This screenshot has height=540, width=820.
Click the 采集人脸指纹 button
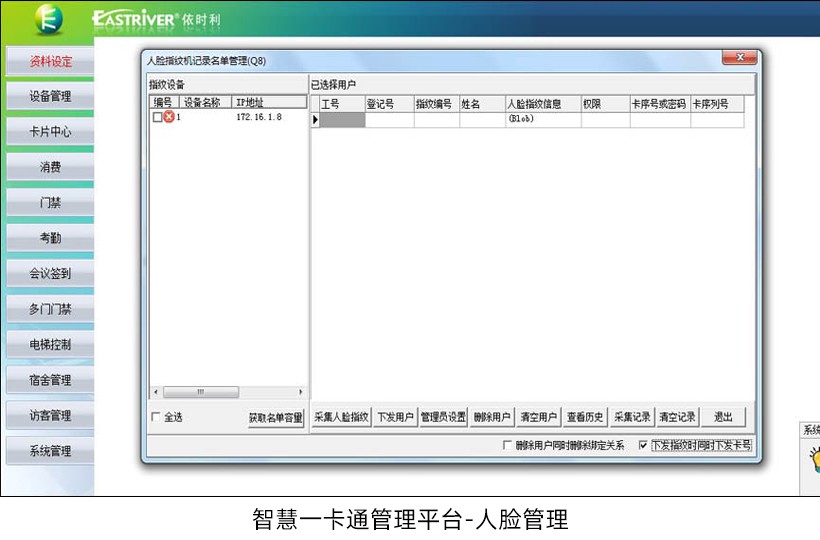(x=341, y=417)
